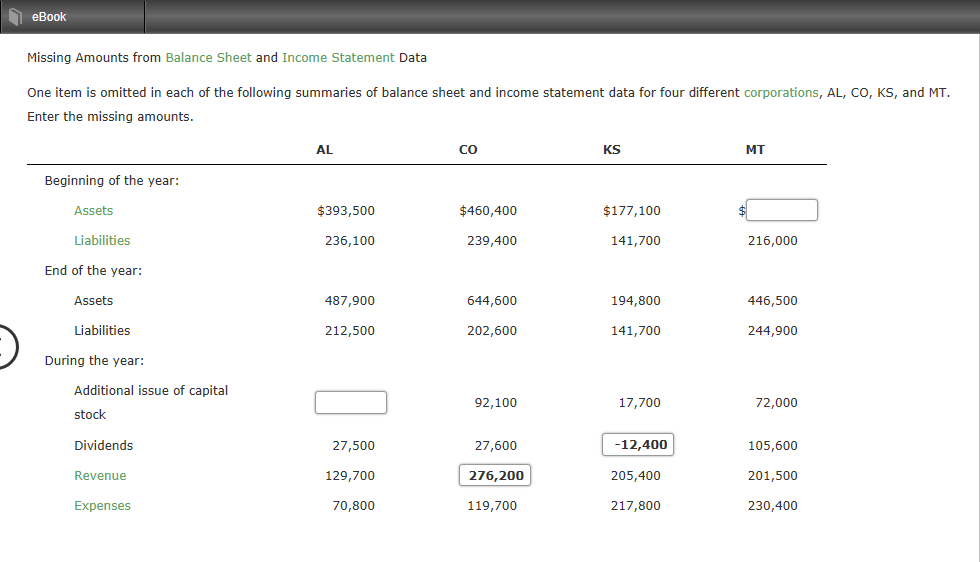Click KS expenses value 217,800
The height and width of the screenshot is (562, 980).
(x=636, y=506)
